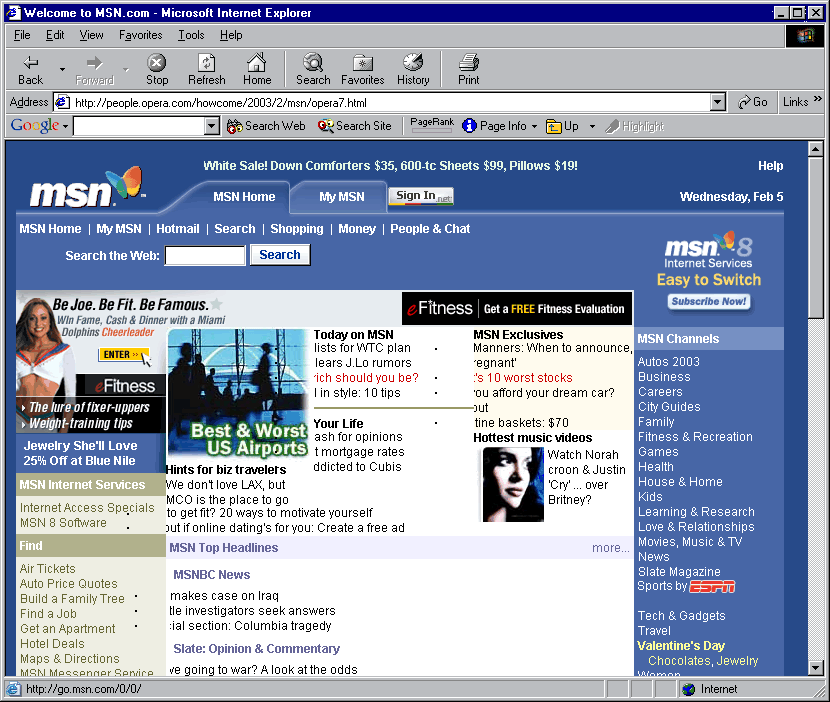The width and height of the screenshot is (830, 702).
Task: Click the Back arrow toolbar icon
Action: [30, 63]
